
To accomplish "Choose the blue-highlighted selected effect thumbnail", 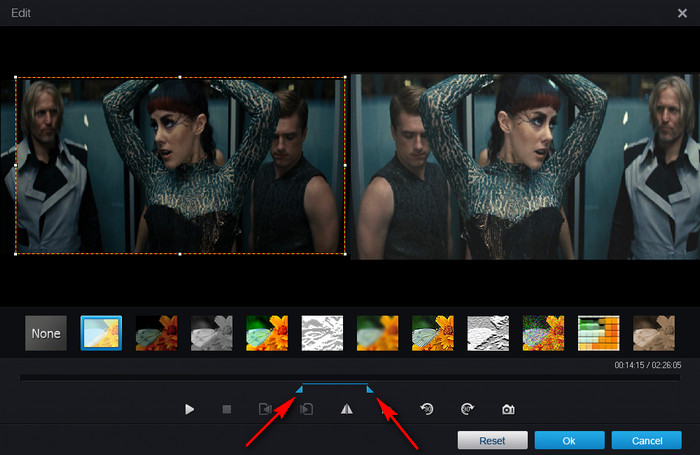I will [x=101, y=333].
